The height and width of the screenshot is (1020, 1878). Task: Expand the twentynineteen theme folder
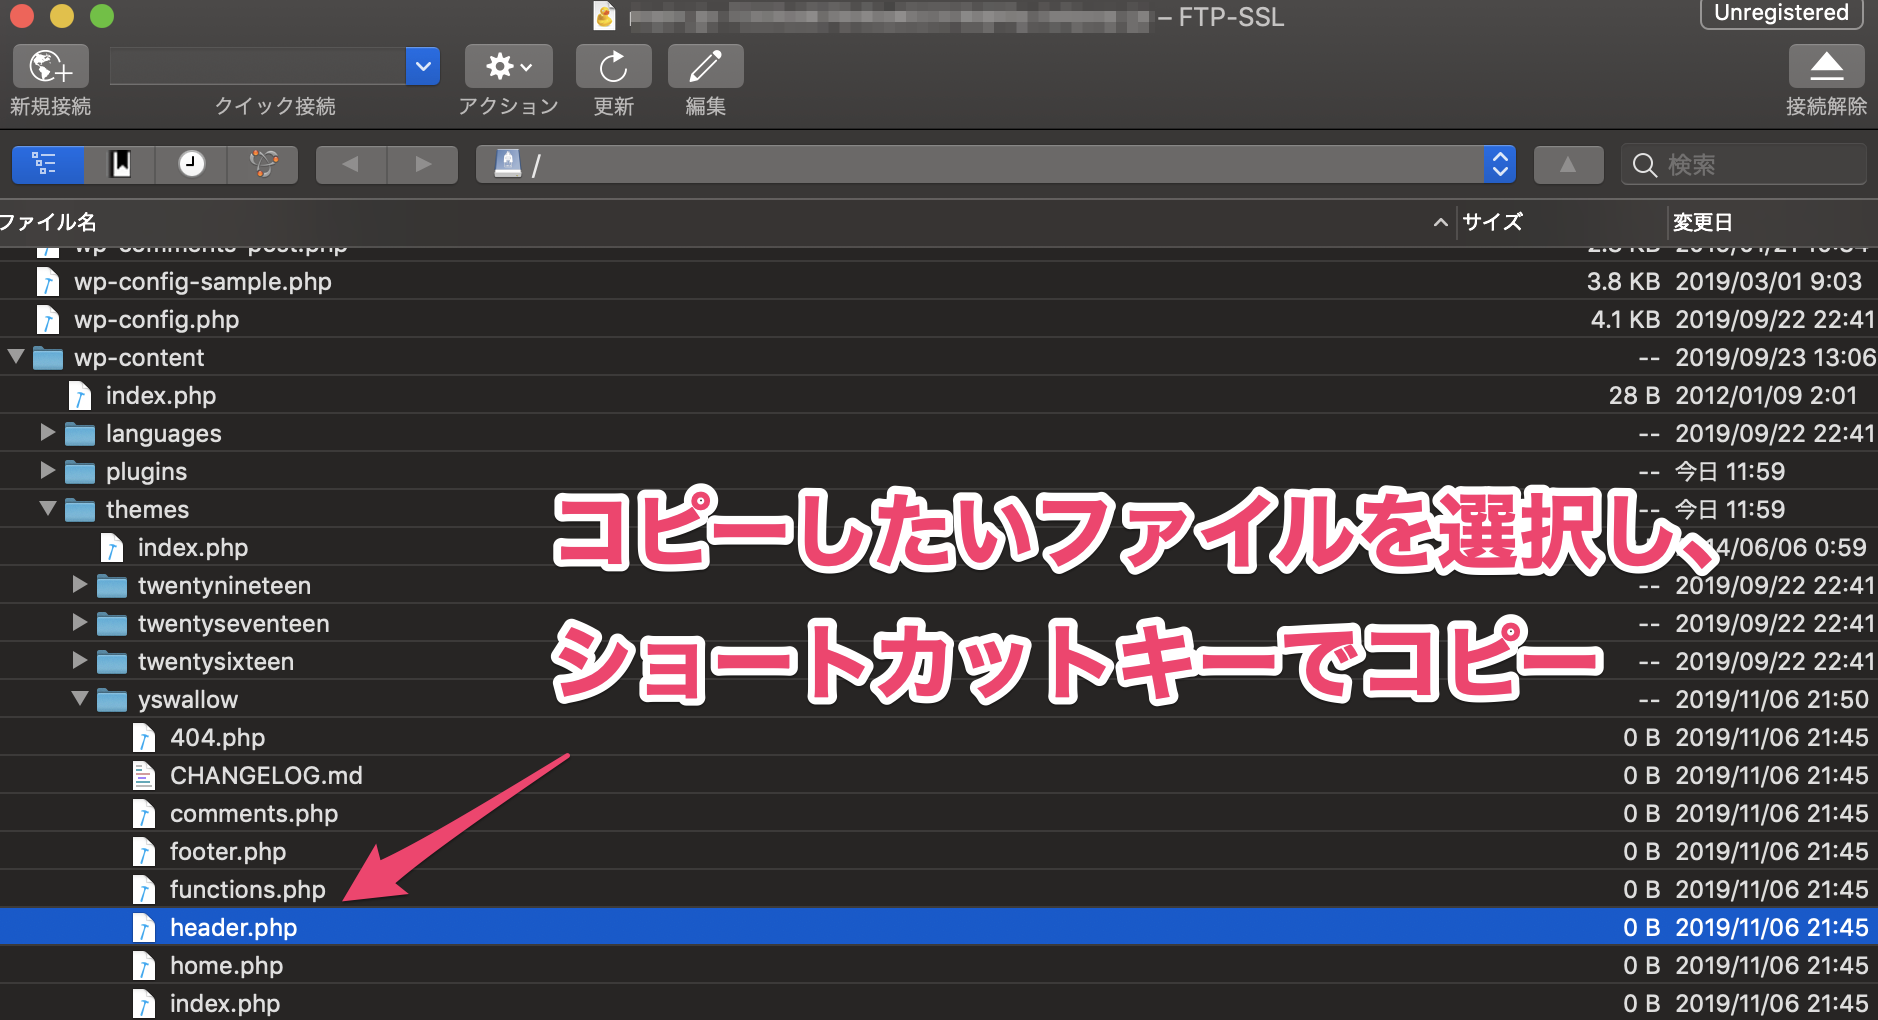pyautogui.click(x=79, y=585)
